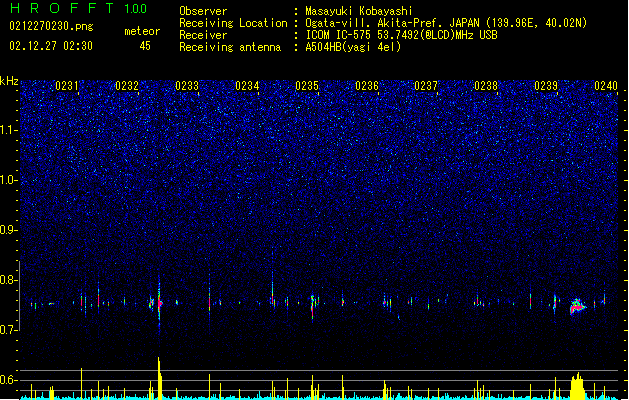629x400 pixels.
Task: Click the 0240 time marker
Action: pyautogui.click(x=606, y=86)
